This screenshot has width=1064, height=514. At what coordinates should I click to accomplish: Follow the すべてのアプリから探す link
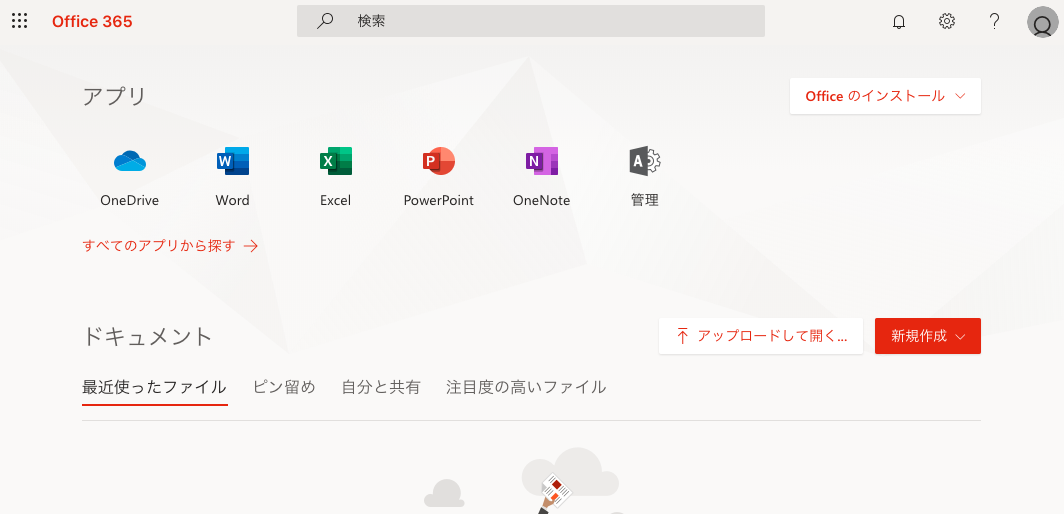pyautogui.click(x=170, y=246)
